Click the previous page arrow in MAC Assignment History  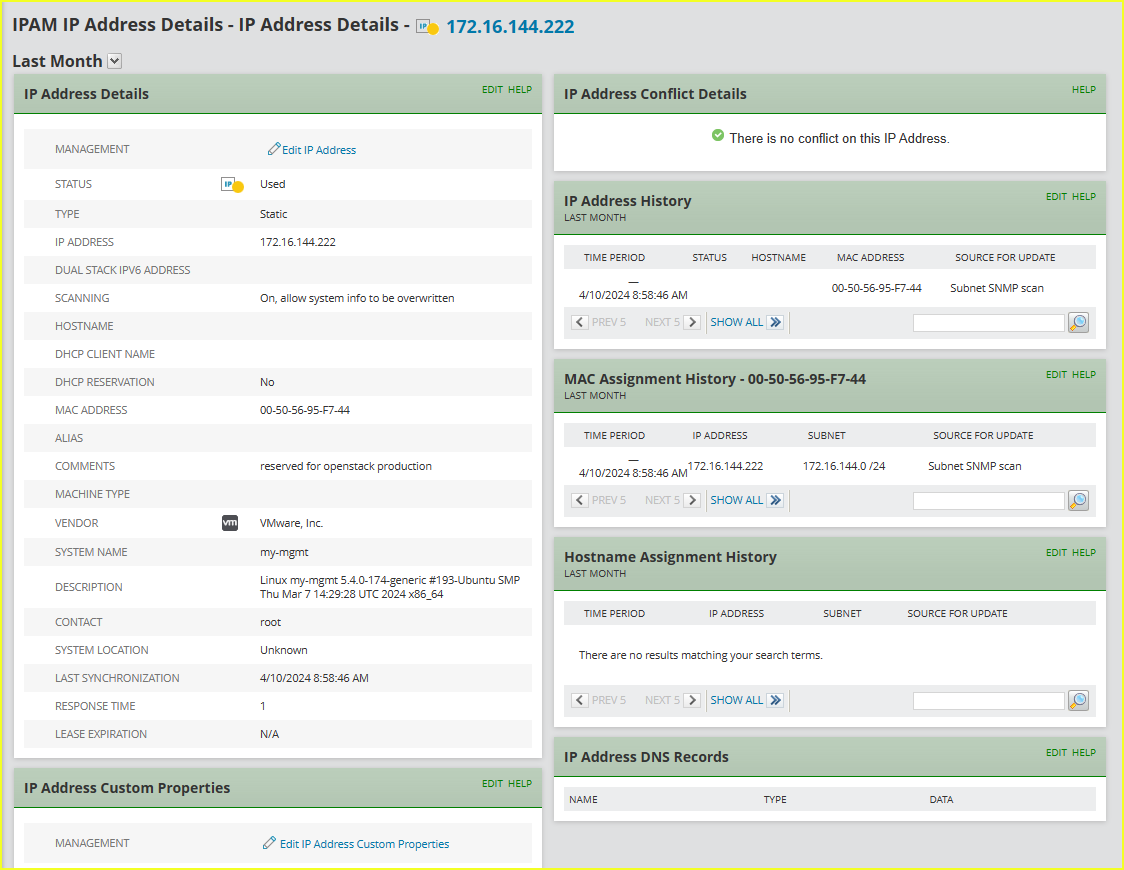580,500
